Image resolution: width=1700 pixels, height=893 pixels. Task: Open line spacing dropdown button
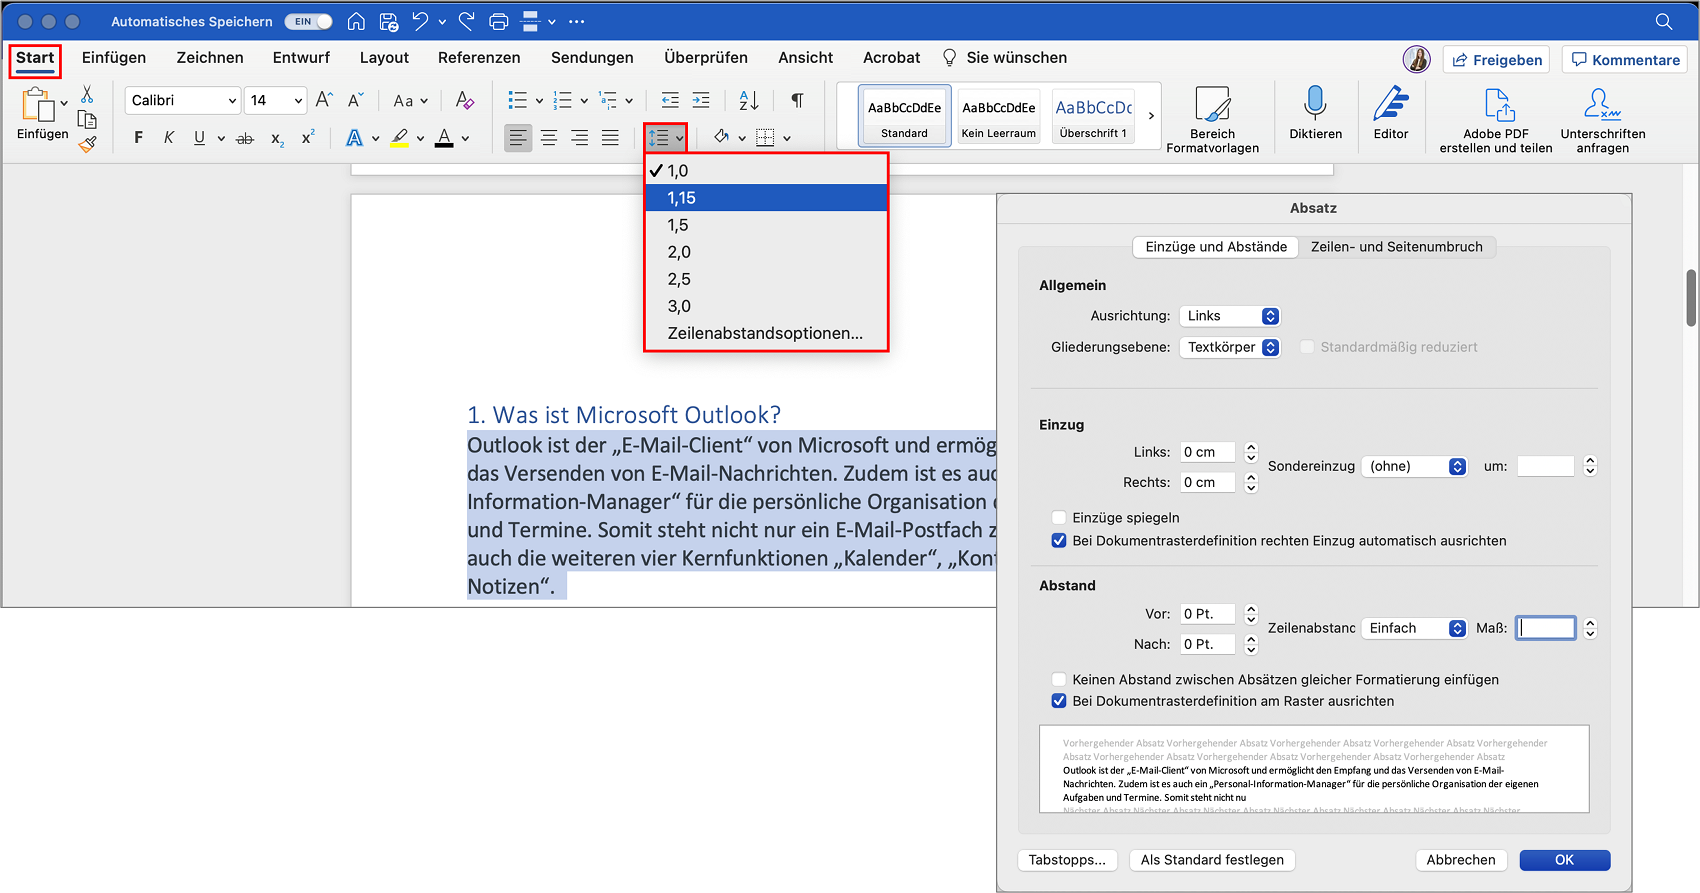(x=665, y=138)
